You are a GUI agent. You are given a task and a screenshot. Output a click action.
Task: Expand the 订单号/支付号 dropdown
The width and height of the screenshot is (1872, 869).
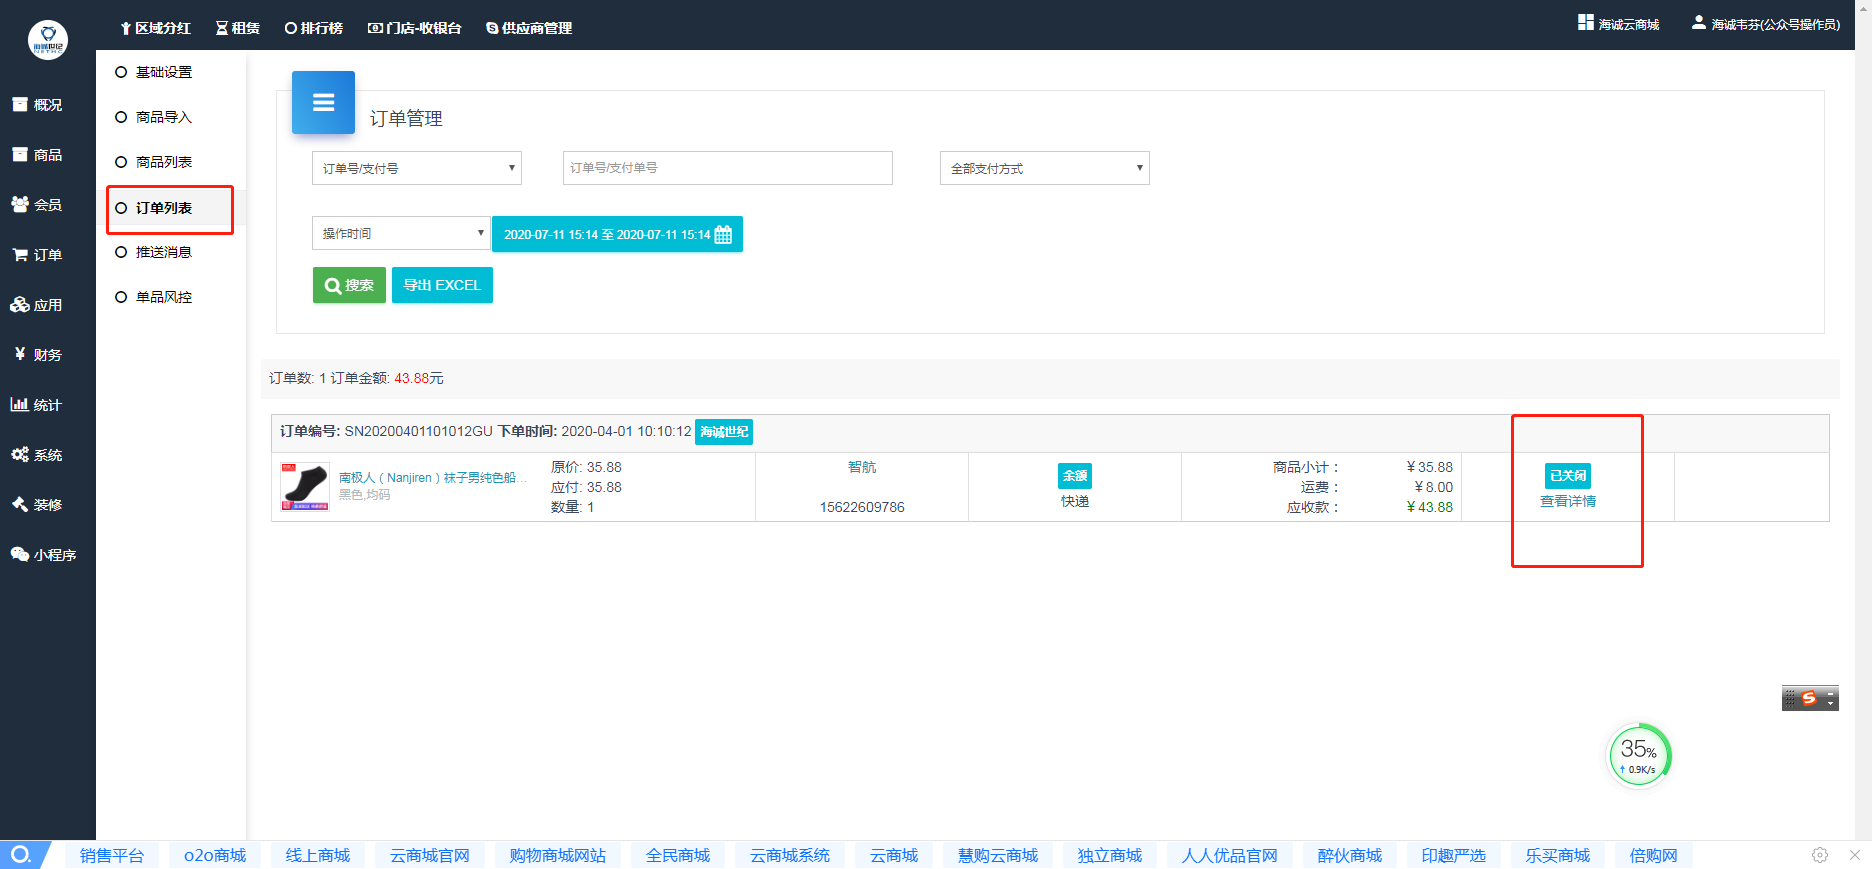(x=416, y=168)
